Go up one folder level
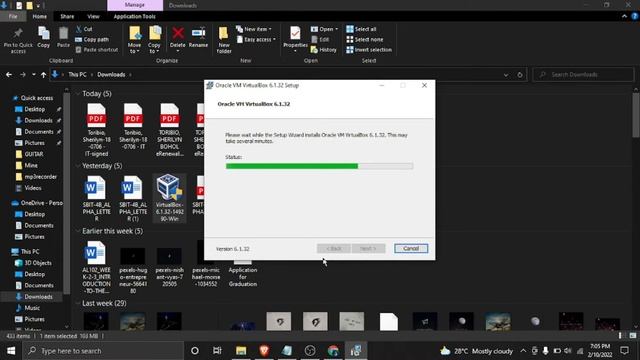The width and height of the screenshot is (640, 360). tap(44, 75)
